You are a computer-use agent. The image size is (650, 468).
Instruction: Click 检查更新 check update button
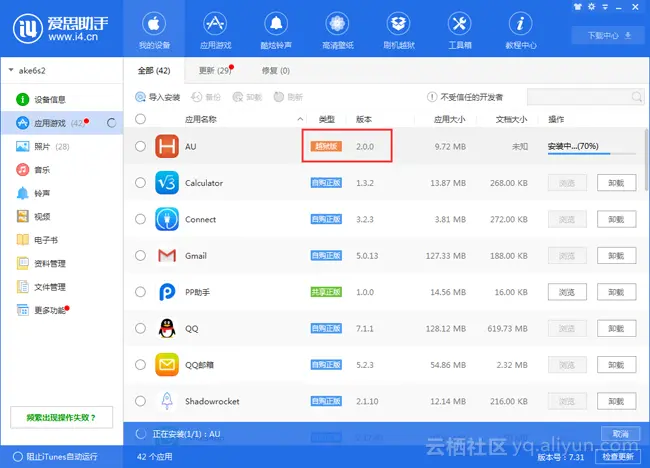[x=618, y=456]
